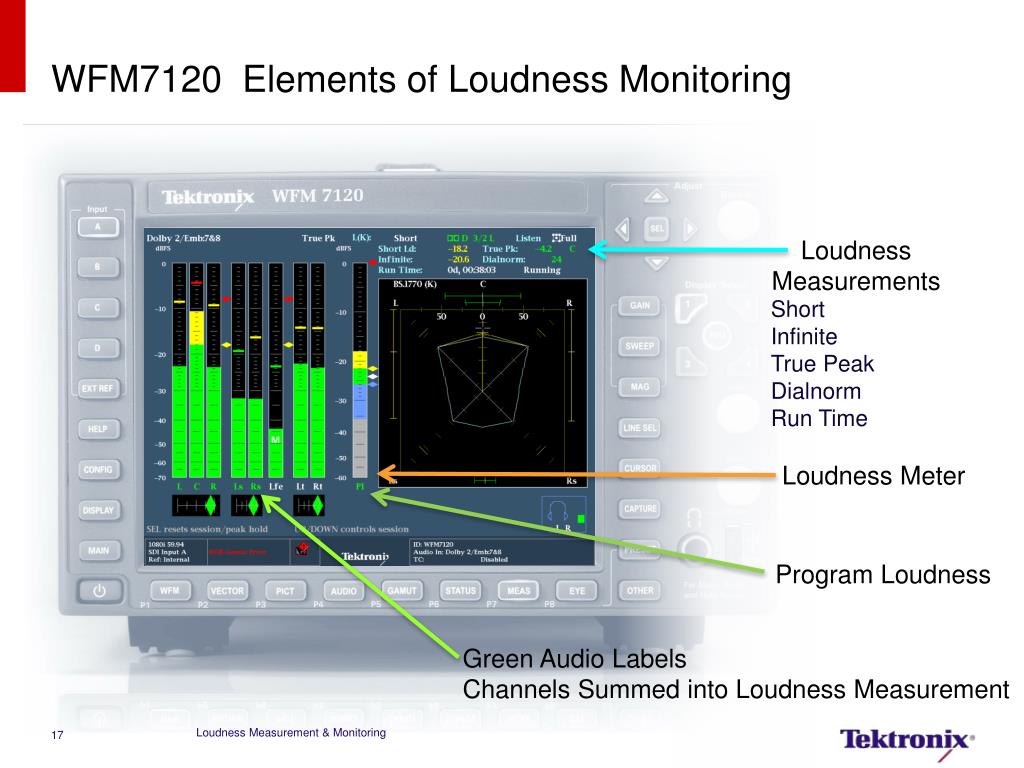The image size is (1024, 768).
Task: Select display tile 3 button
Action: (690, 361)
